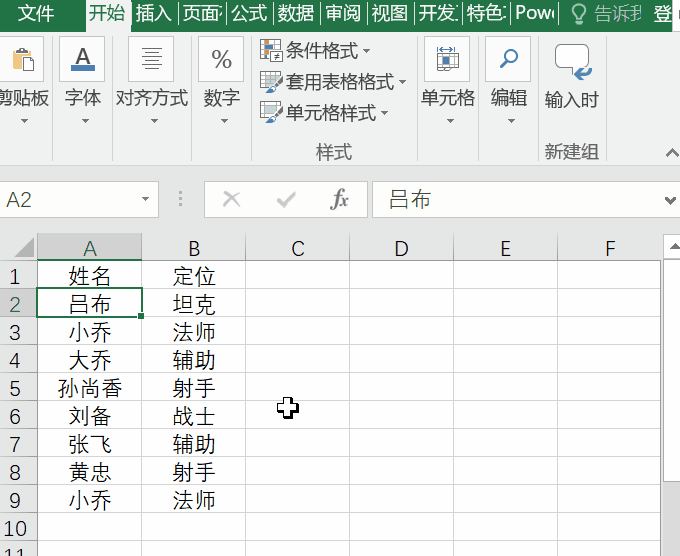Click the percent Number format icon
This screenshot has height=556, width=680.
click(221, 59)
